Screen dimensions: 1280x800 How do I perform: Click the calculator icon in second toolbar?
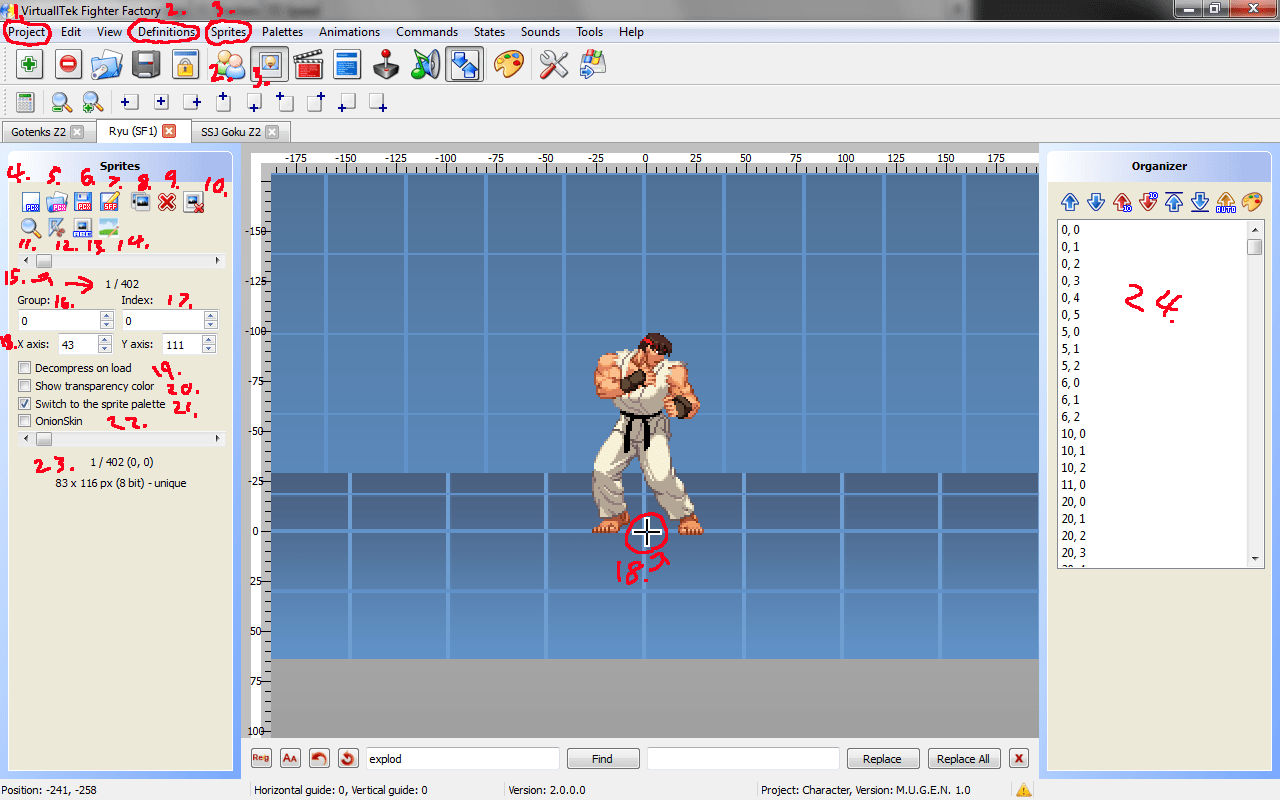click(26, 102)
